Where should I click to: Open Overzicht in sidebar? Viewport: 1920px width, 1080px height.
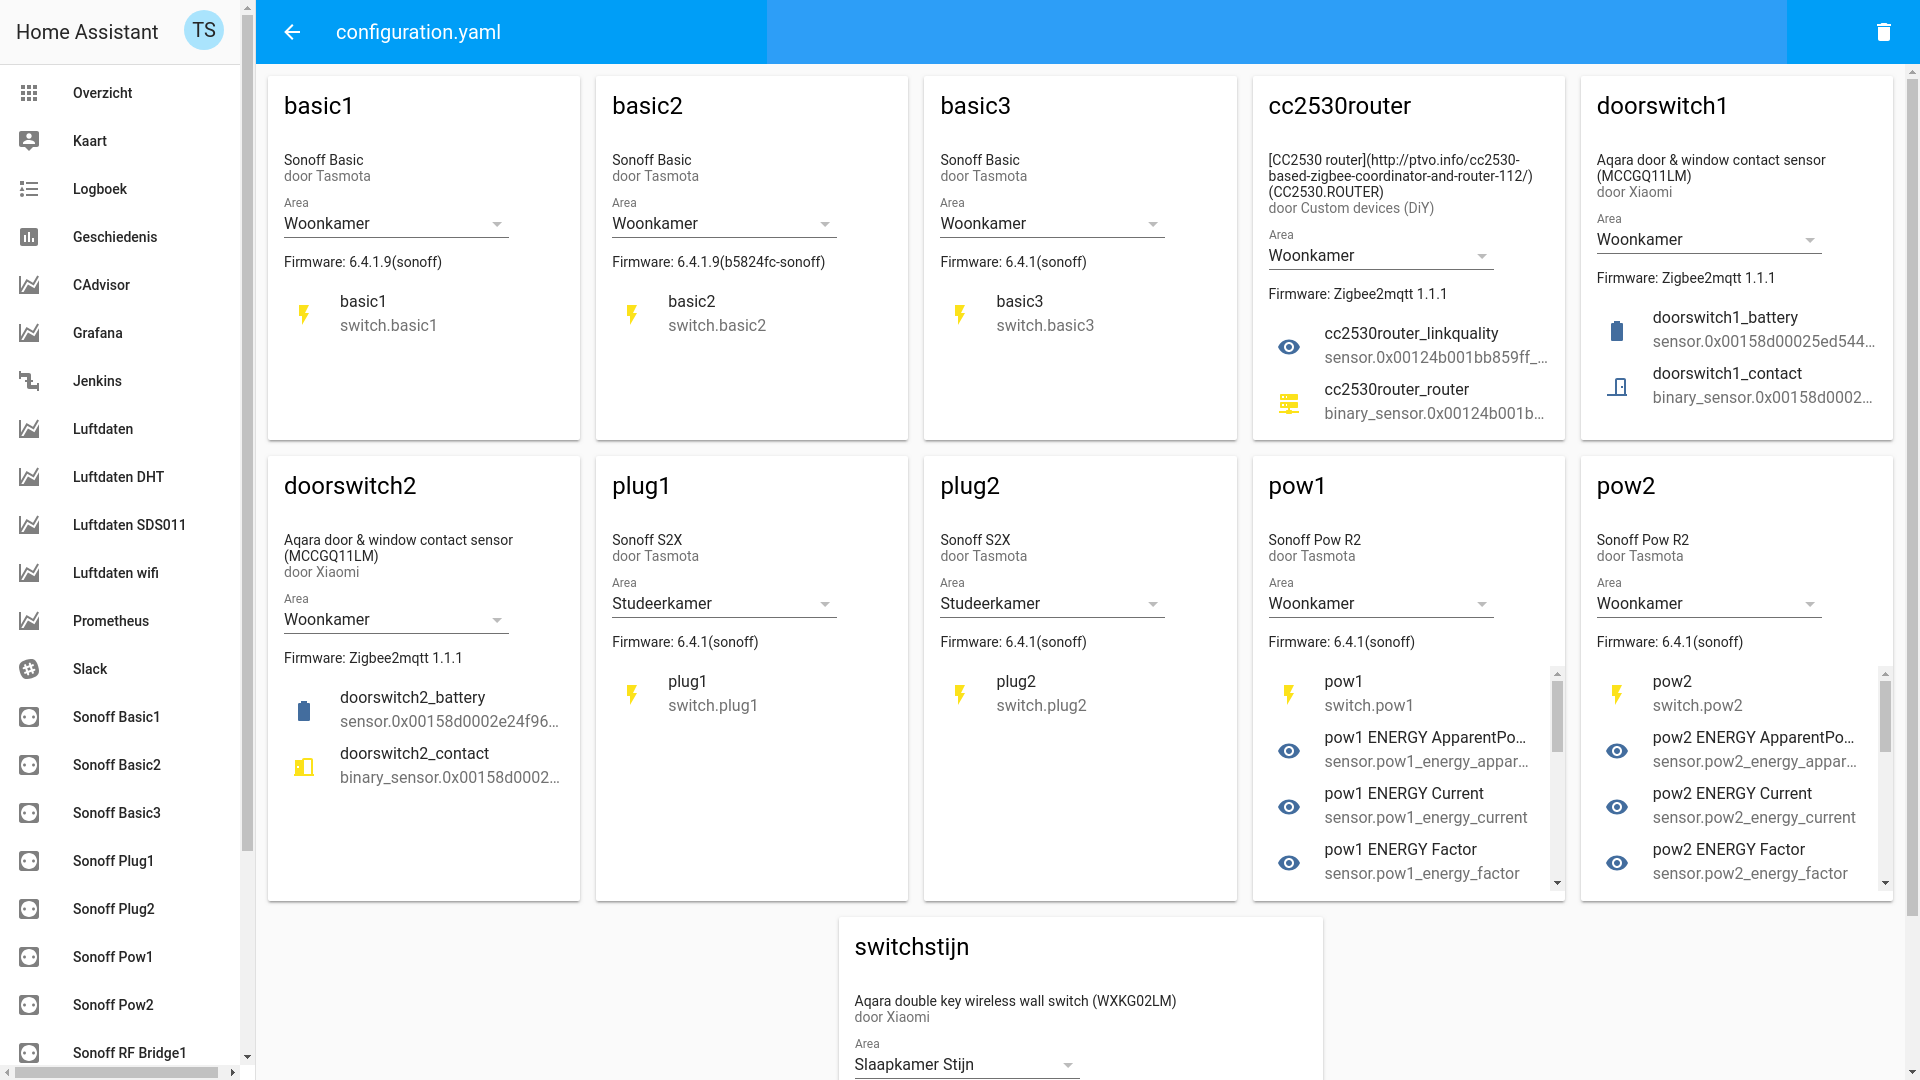point(102,93)
